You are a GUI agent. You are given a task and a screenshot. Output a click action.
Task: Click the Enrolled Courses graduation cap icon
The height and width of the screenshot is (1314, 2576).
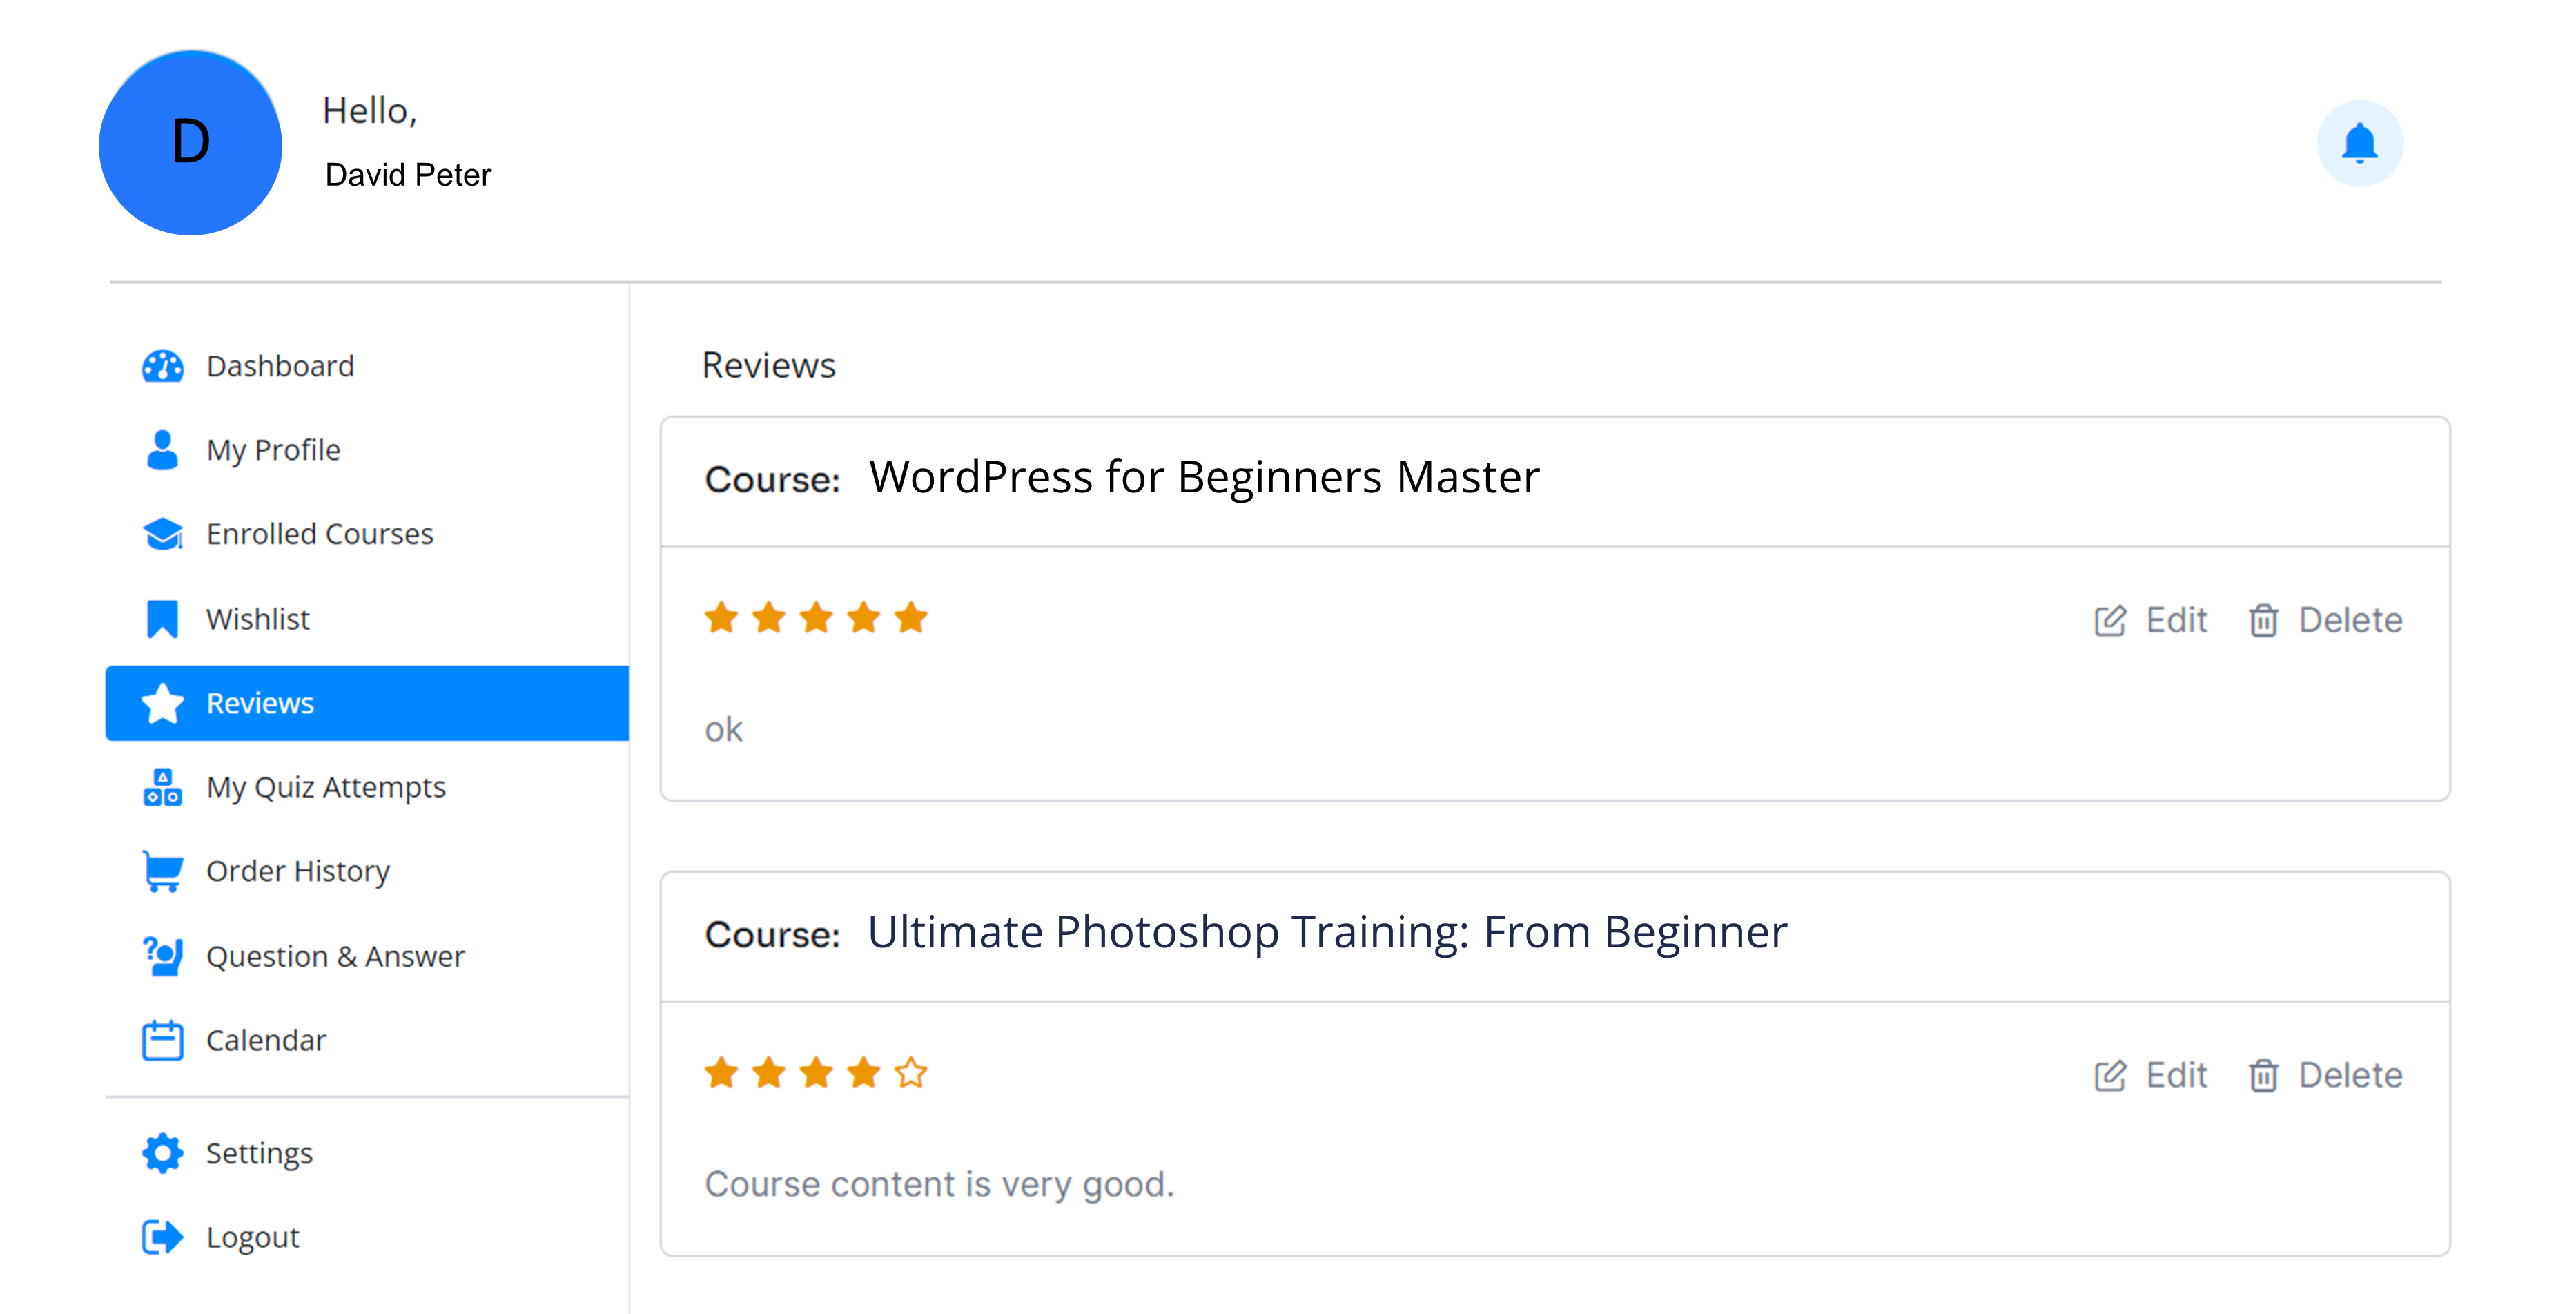[x=162, y=534]
